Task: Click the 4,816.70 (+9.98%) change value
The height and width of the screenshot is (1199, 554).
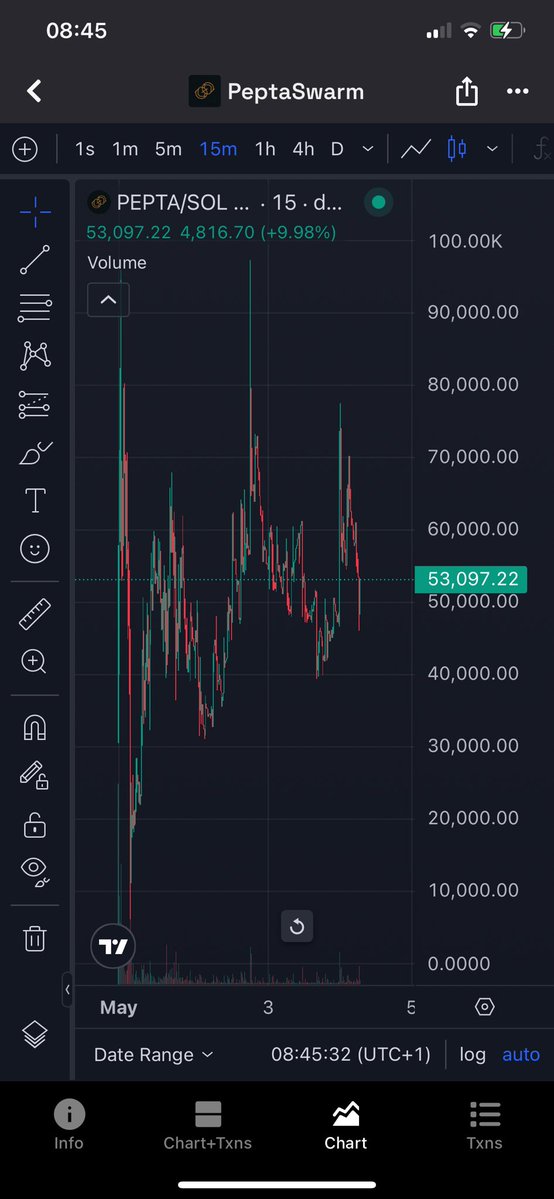Action: (259, 232)
